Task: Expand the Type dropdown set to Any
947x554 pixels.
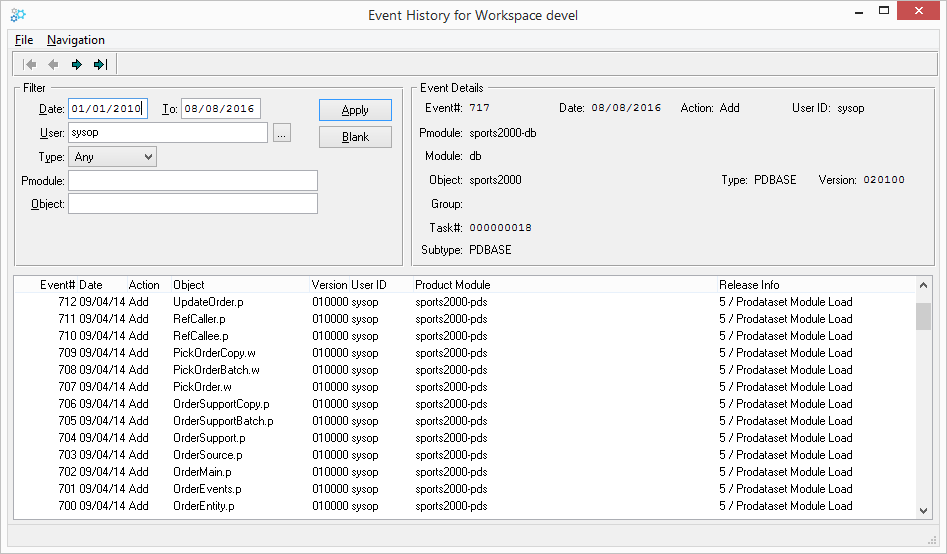Action: 112,157
